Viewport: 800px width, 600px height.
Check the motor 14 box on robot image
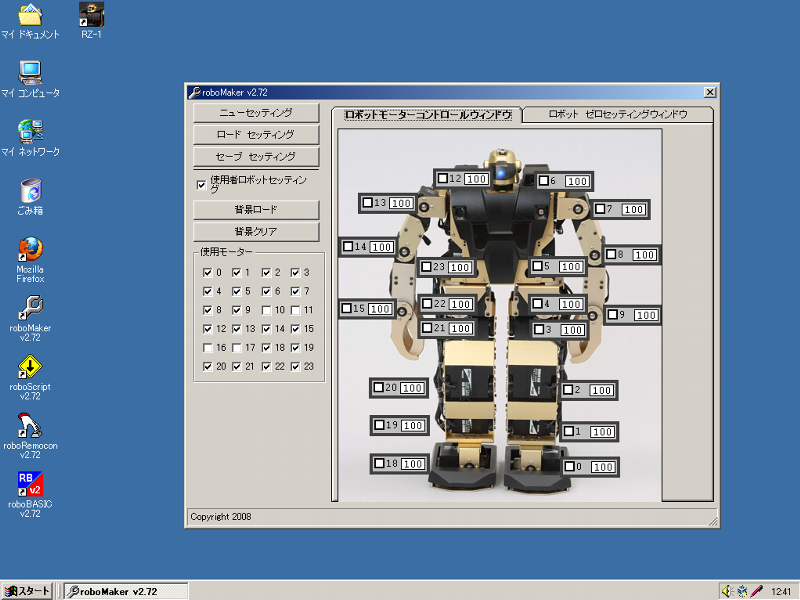pyautogui.click(x=348, y=246)
